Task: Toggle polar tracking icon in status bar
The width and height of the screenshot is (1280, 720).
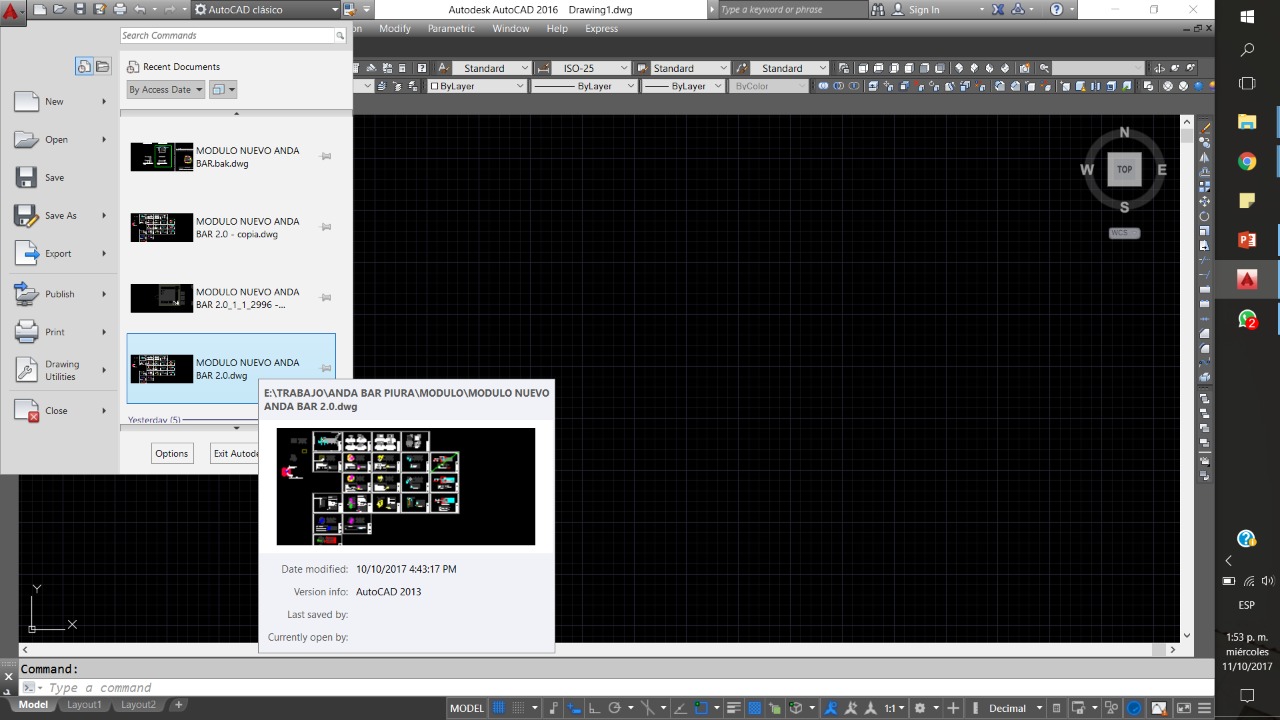Action: 615,708
